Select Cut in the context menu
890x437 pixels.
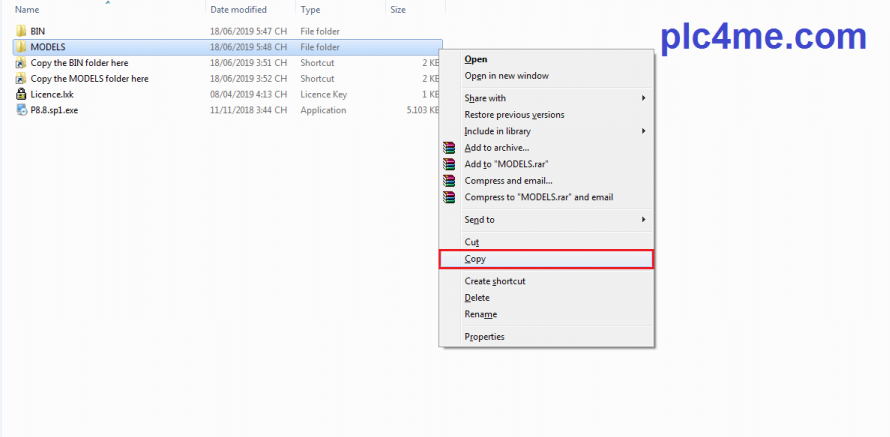[x=472, y=242]
